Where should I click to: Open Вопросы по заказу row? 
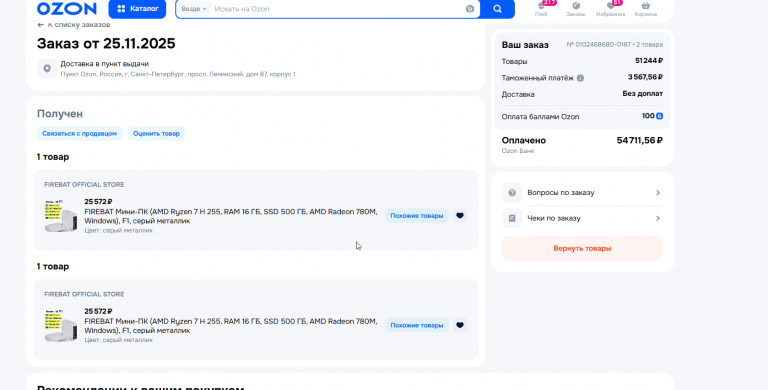tap(582, 193)
